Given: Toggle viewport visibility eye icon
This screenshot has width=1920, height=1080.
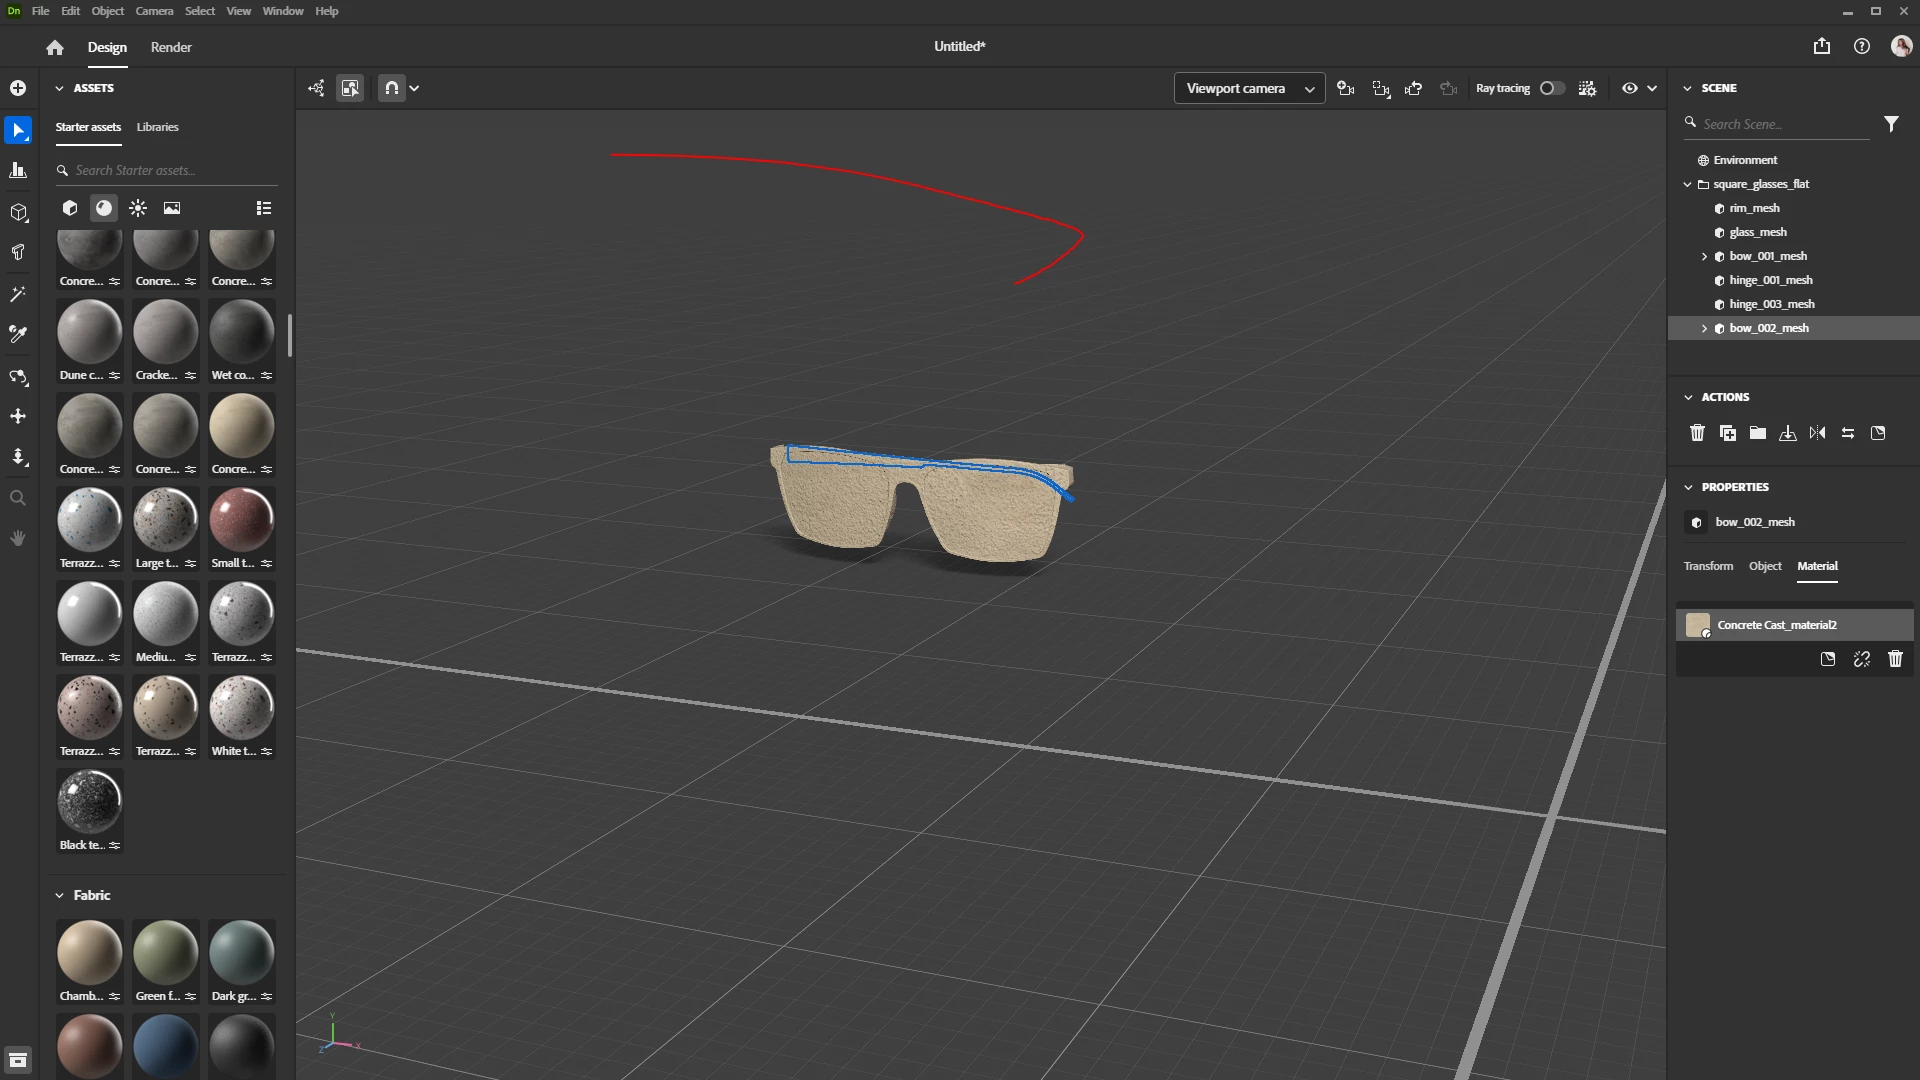Looking at the screenshot, I should point(1630,88).
